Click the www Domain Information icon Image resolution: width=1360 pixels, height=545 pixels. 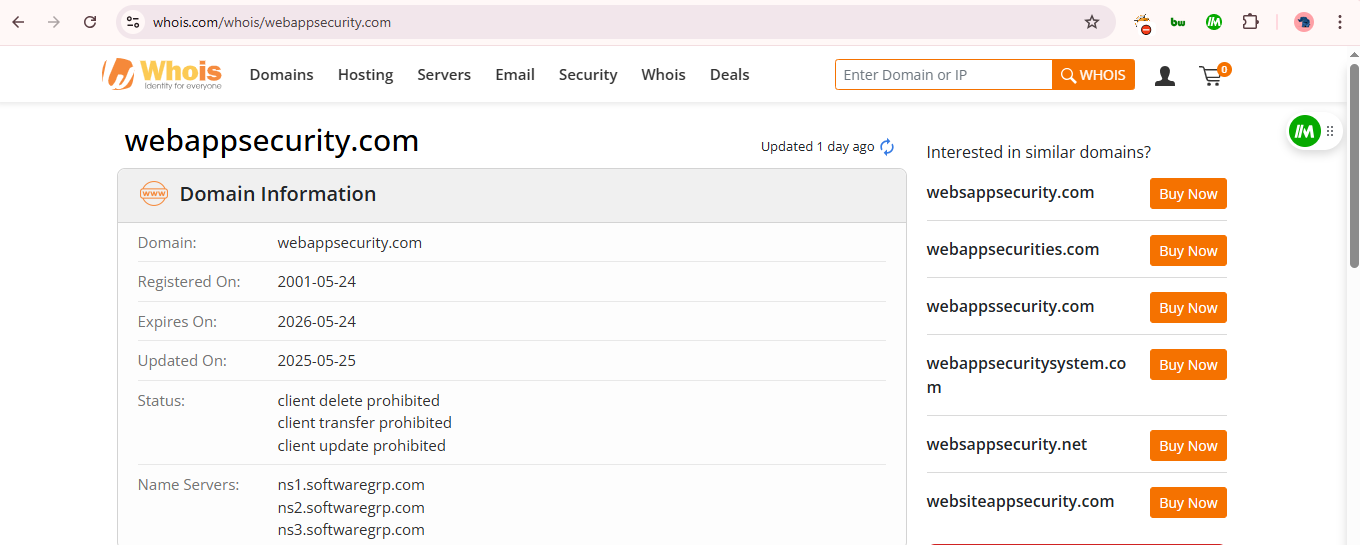coord(153,194)
